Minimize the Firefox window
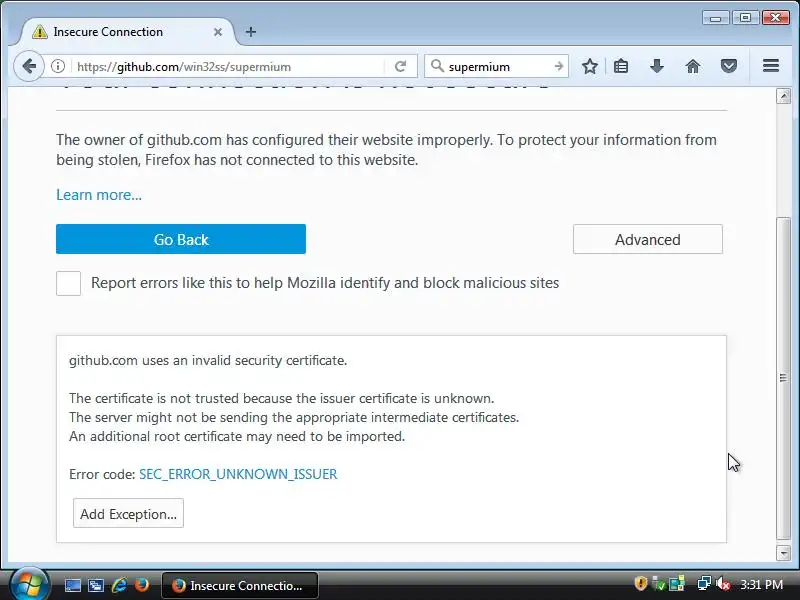Viewport: 800px width, 600px height. (x=716, y=18)
